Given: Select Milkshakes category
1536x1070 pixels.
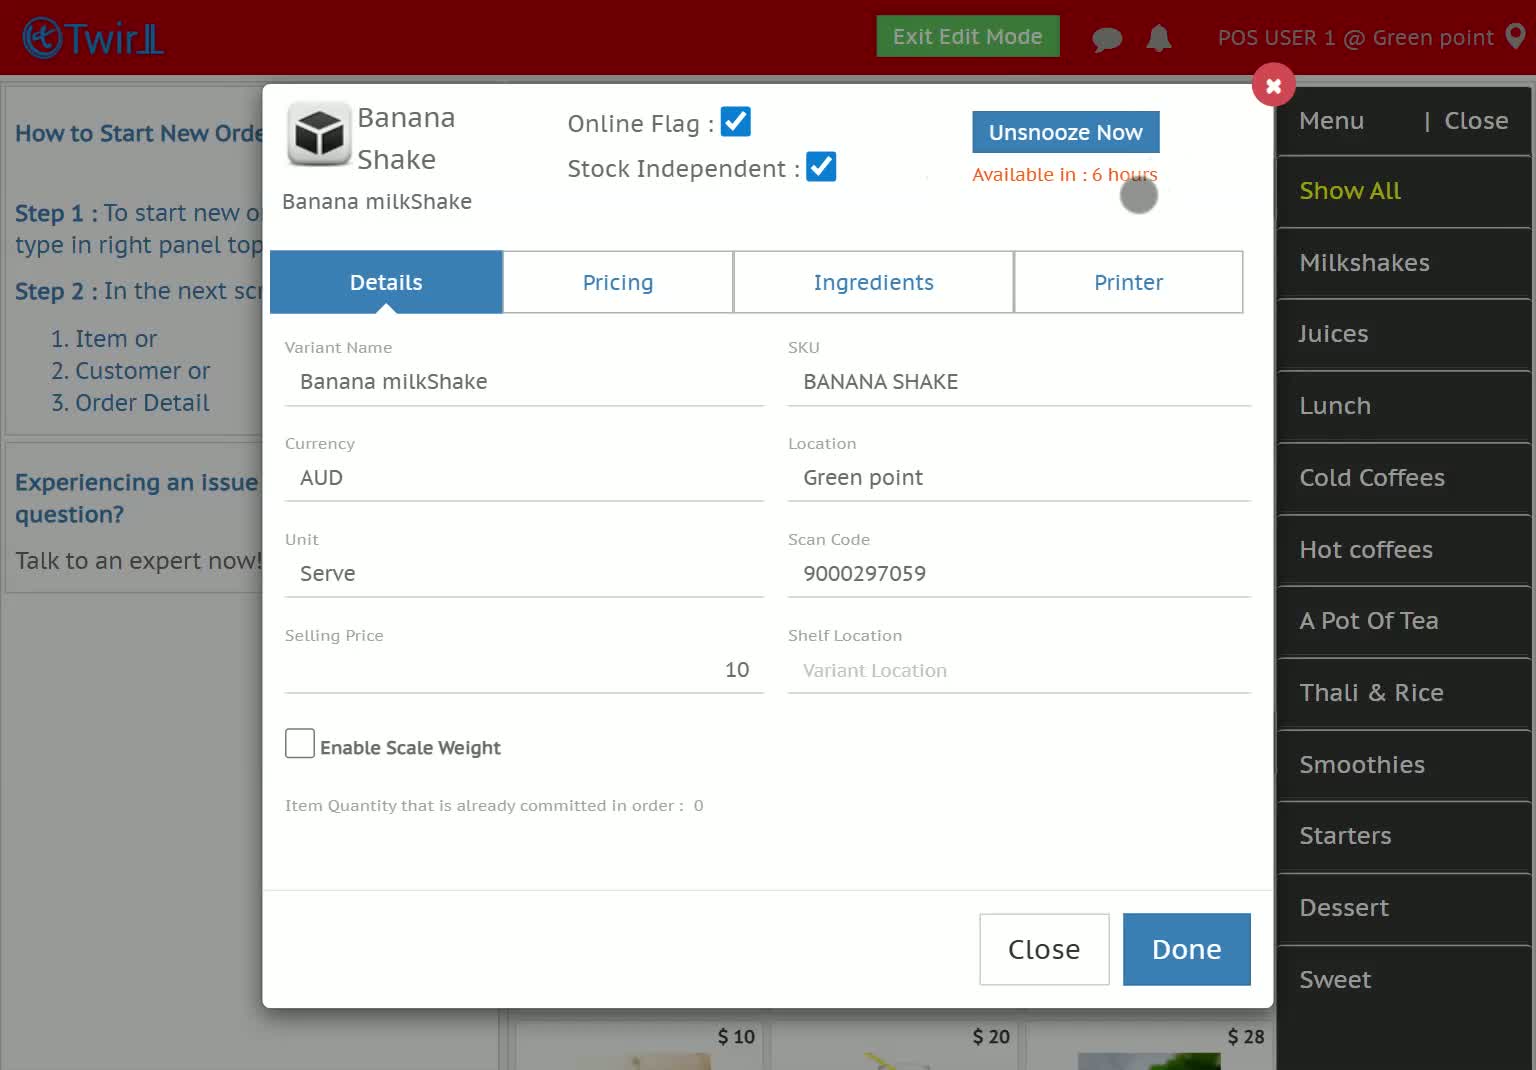Looking at the screenshot, I should [1404, 263].
